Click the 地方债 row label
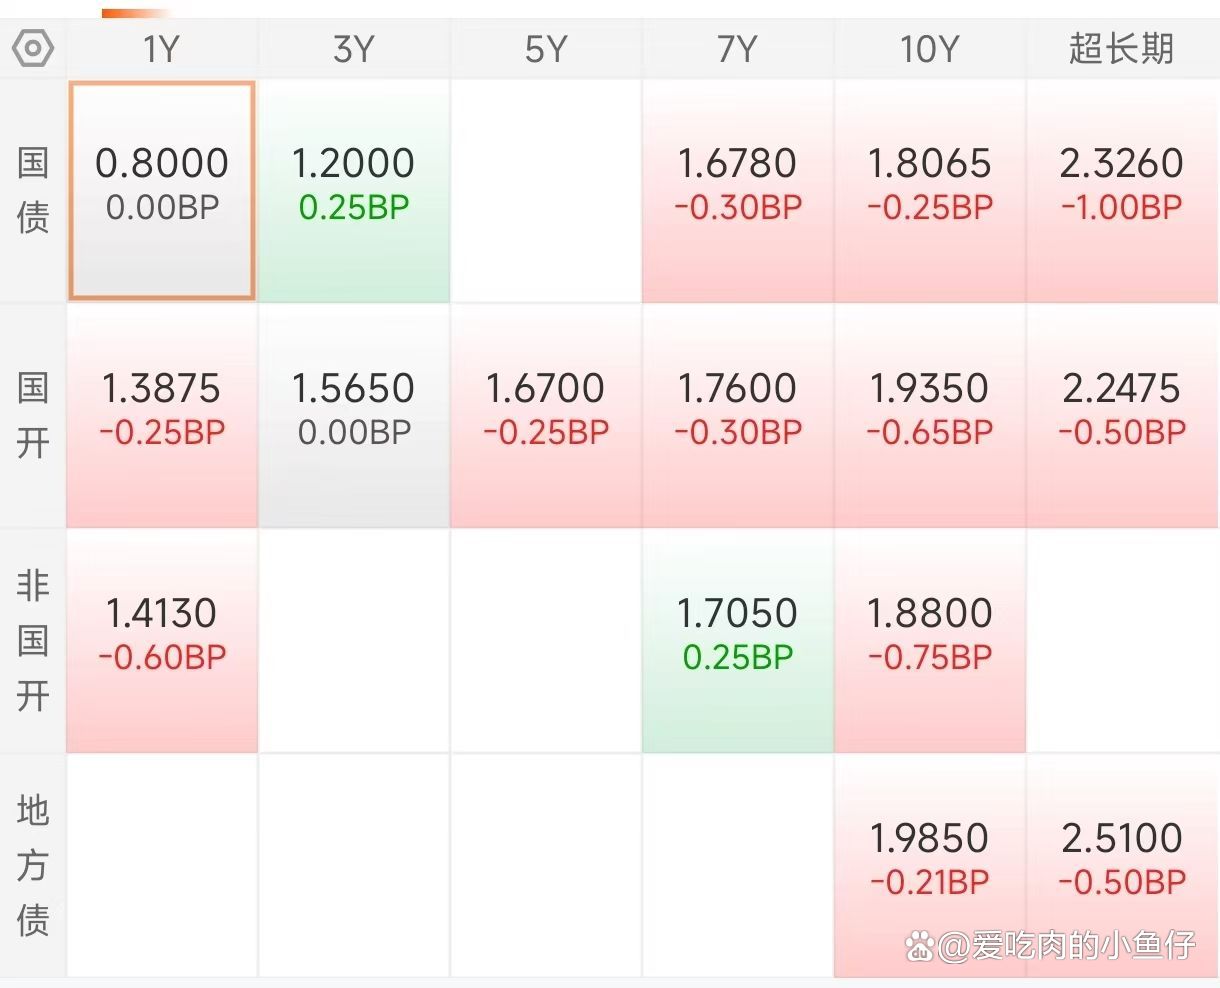Viewport: 1220px width, 988px height. tap(33, 865)
